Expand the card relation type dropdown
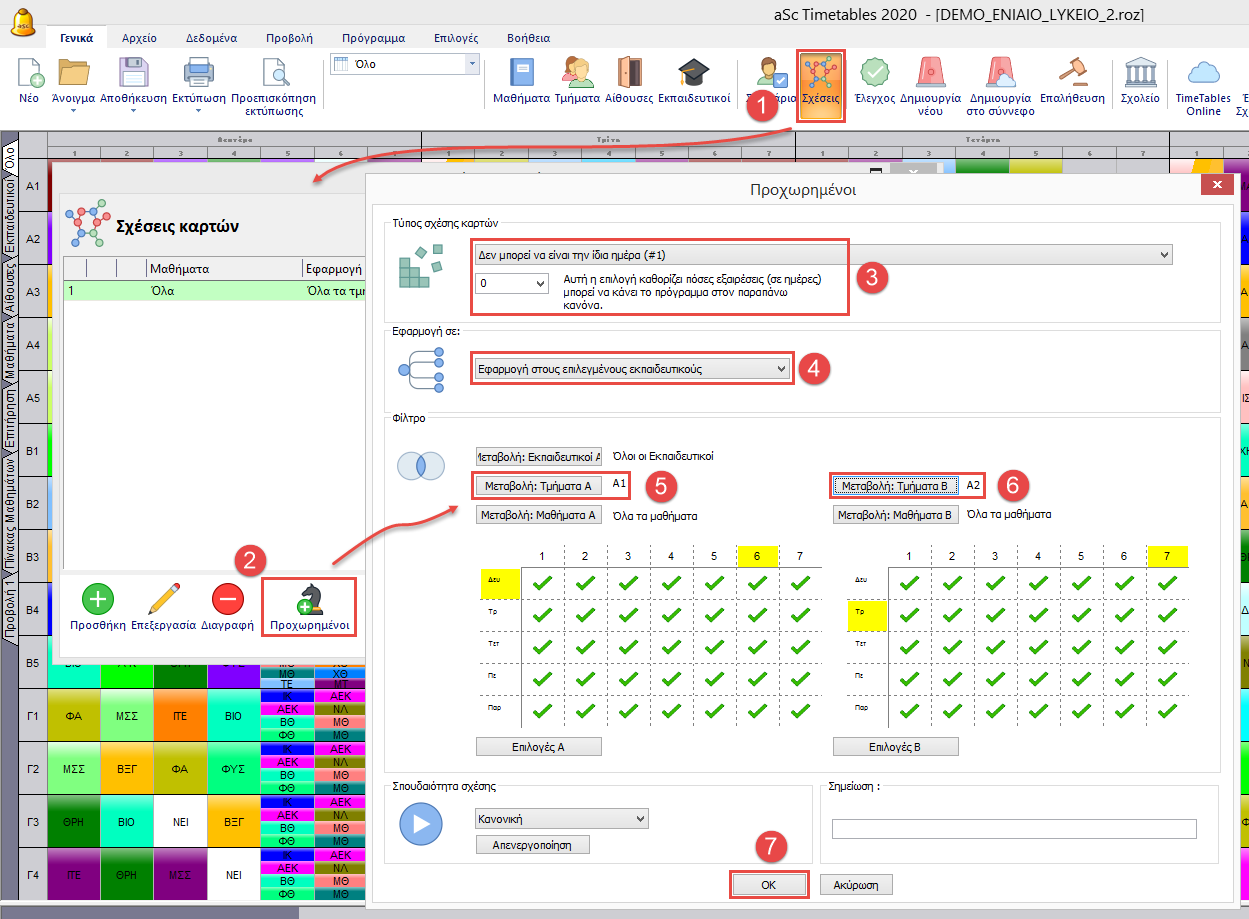Screen dimensions: 1249x919 (x=822, y=255)
